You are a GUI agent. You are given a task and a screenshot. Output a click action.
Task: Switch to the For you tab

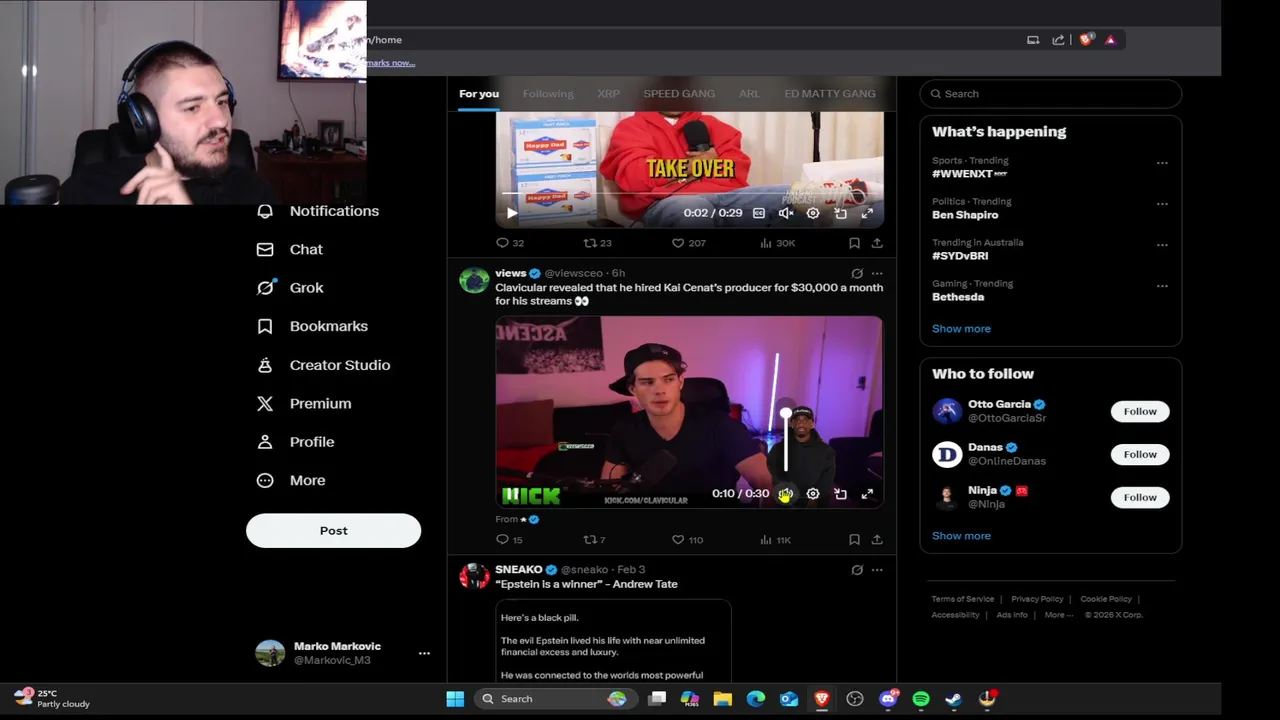pos(479,93)
